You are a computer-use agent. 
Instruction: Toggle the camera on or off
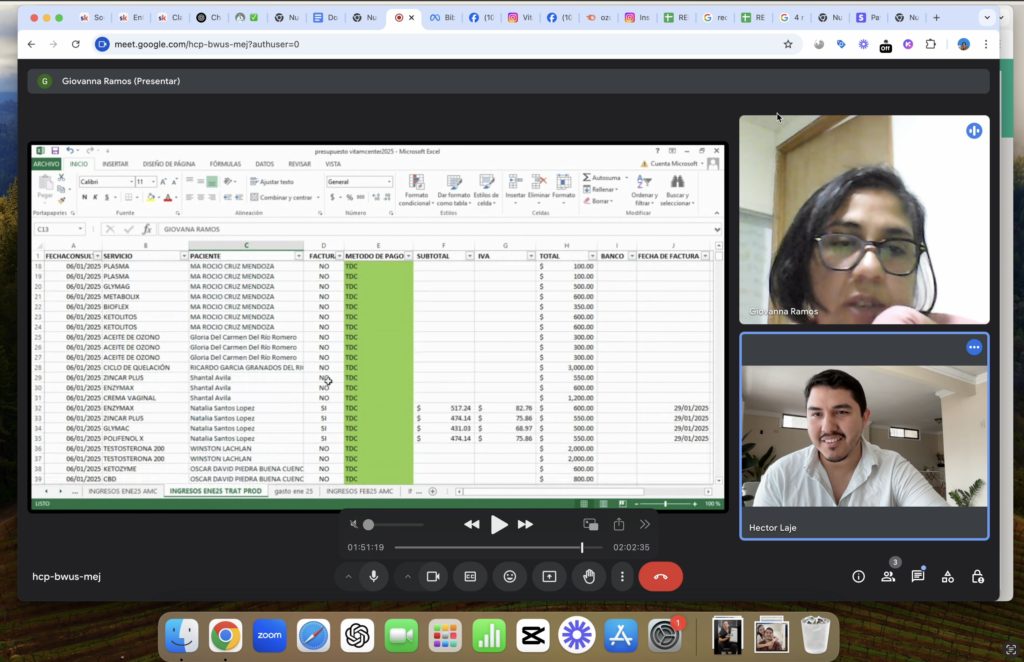(x=433, y=576)
